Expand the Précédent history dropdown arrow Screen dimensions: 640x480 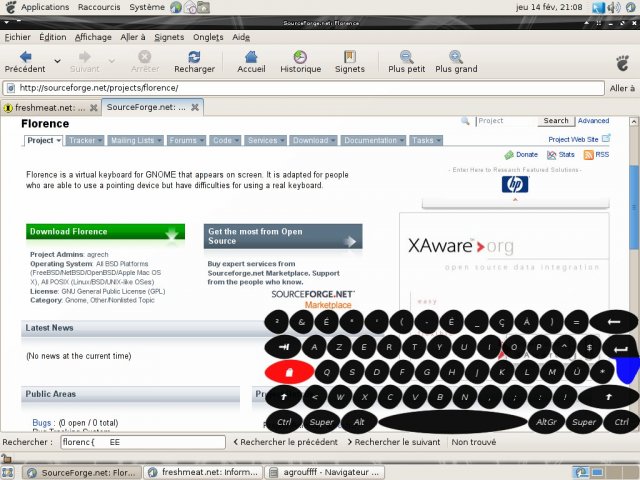point(57,61)
